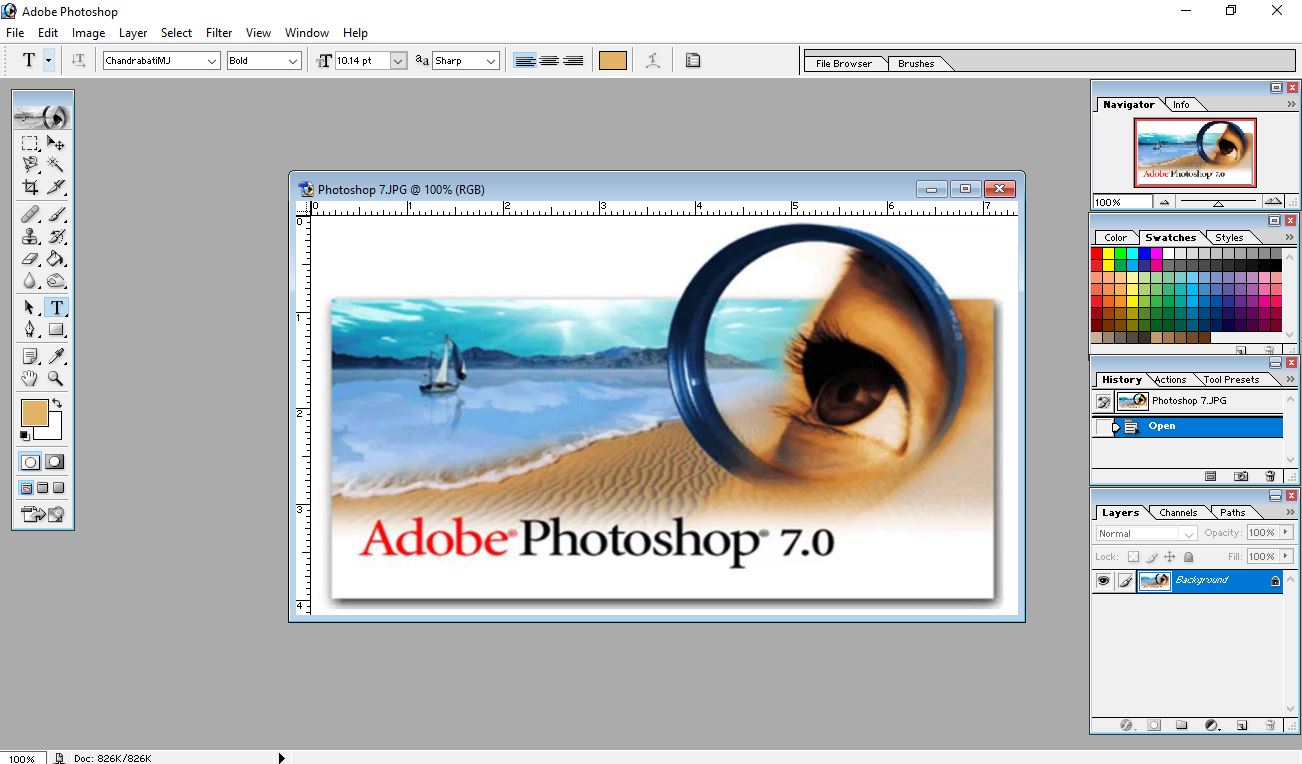Image resolution: width=1302 pixels, height=764 pixels.
Task: Open the Layers panel flyout menu arrow
Action: tap(1288, 513)
